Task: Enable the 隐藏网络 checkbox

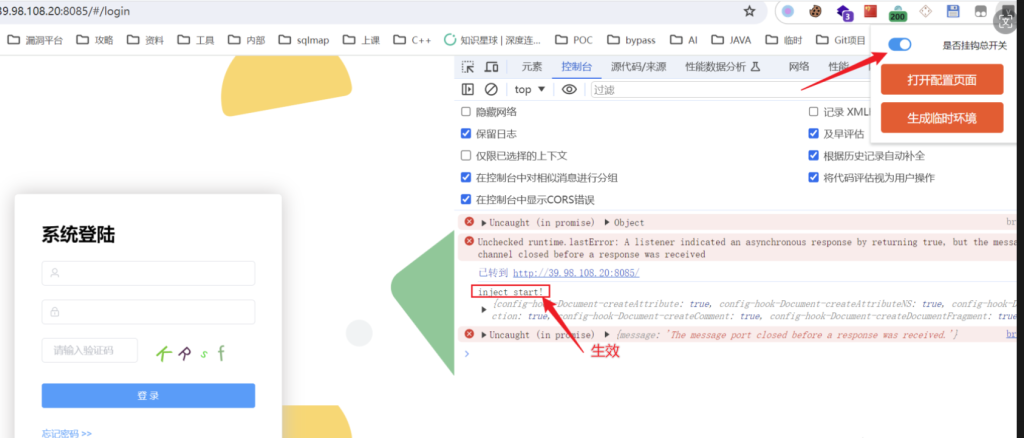Action: point(466,112)
